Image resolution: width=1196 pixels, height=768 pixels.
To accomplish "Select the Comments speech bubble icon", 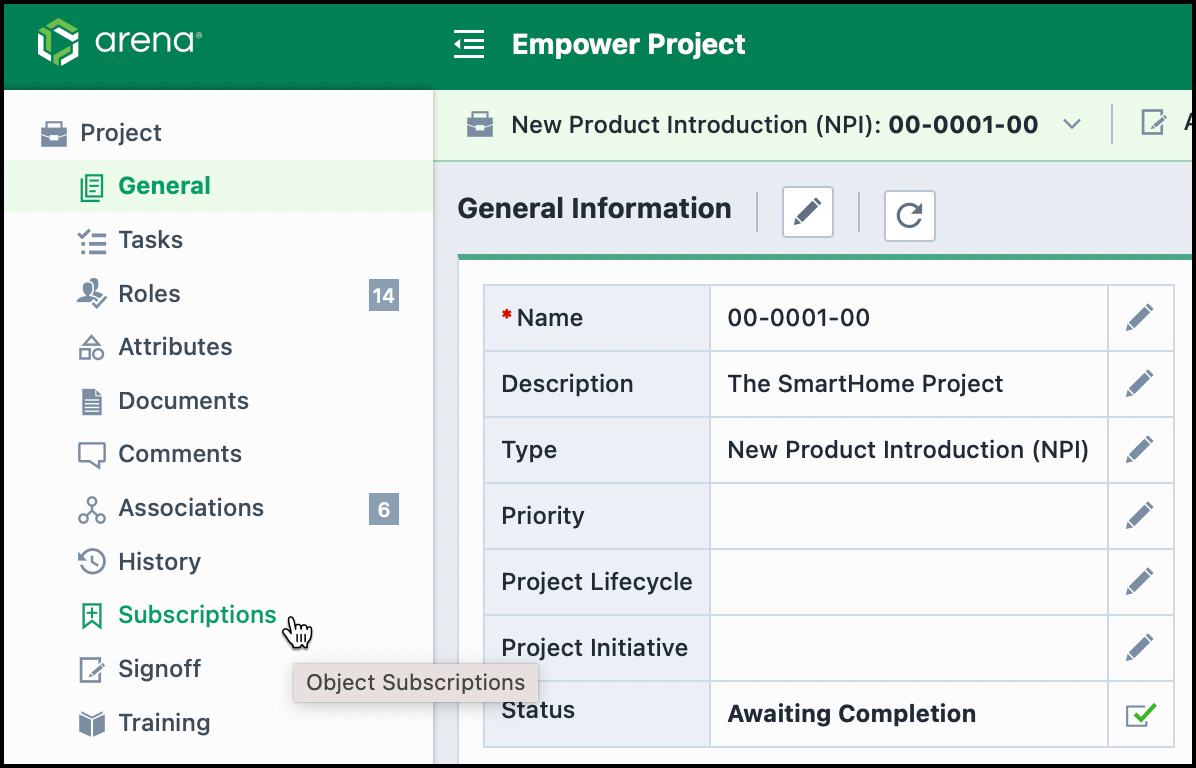I will pyautogui.click(x=90, y=454).
